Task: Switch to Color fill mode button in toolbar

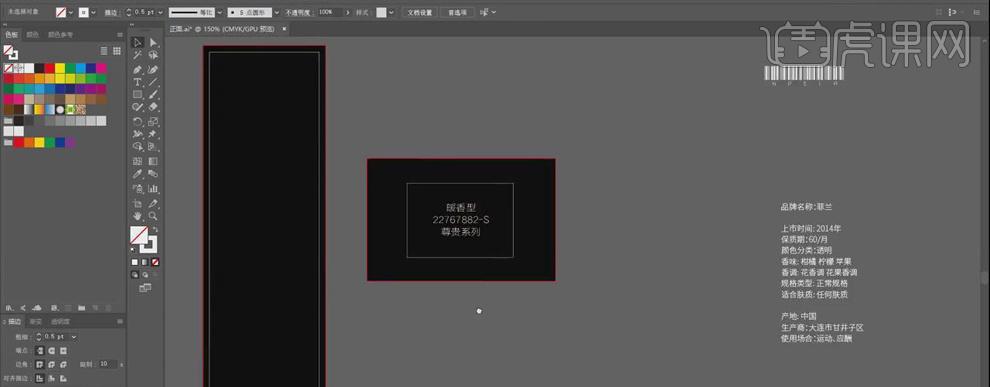Action: click(x=134, y=261)
